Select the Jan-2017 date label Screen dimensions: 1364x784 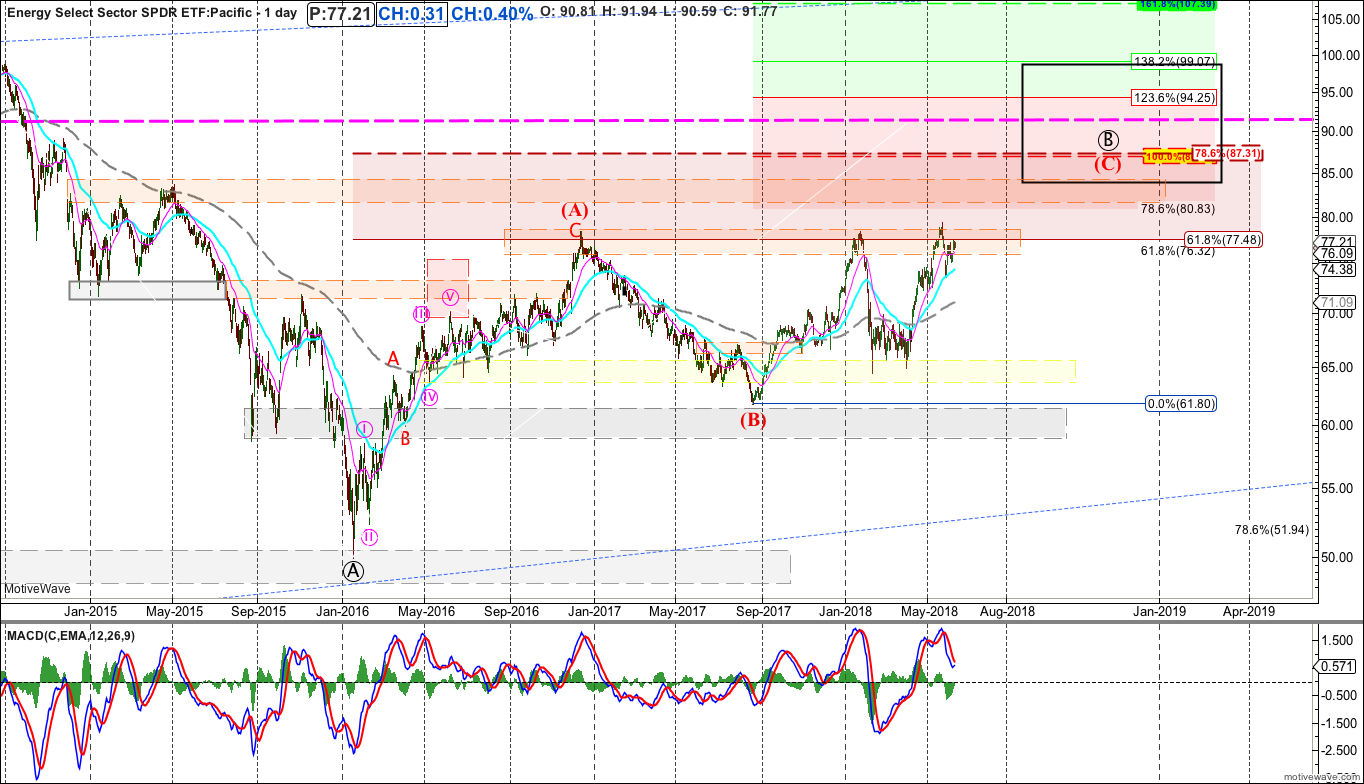(594, 610)
